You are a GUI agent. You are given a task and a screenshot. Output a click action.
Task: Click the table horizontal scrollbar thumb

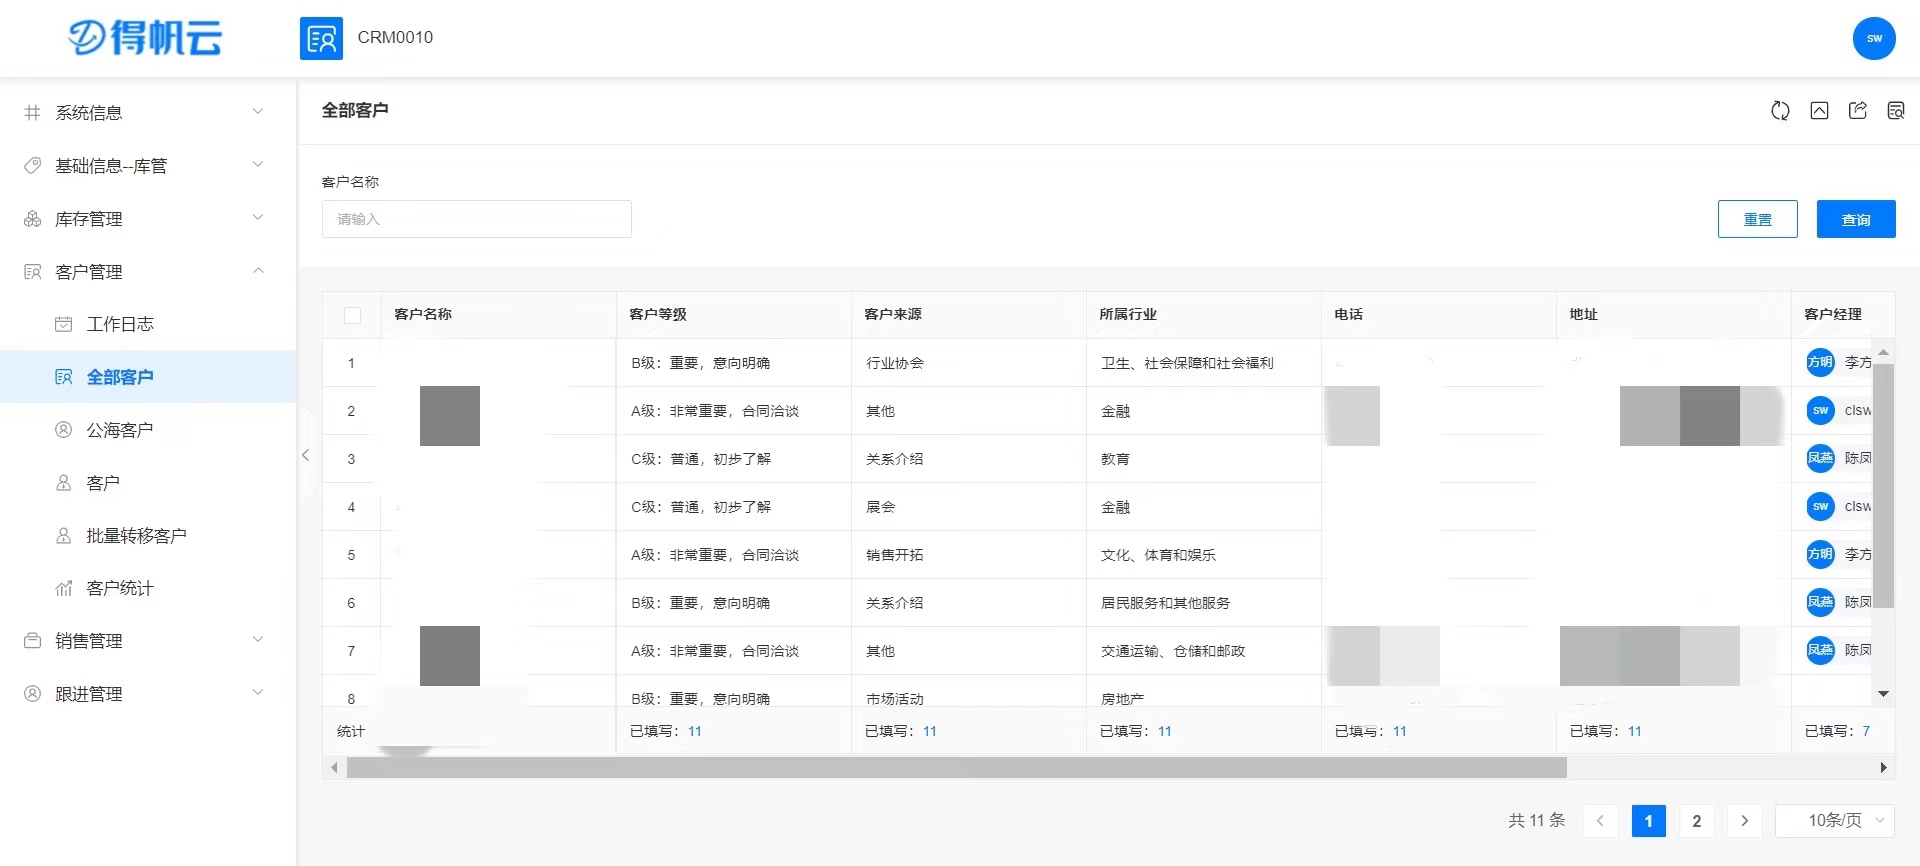(x=956, y=768)
